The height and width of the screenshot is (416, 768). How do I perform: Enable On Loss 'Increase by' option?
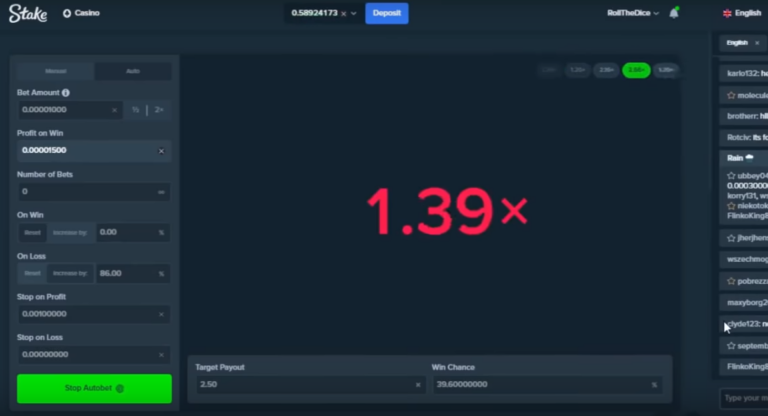tap(70, 273)
